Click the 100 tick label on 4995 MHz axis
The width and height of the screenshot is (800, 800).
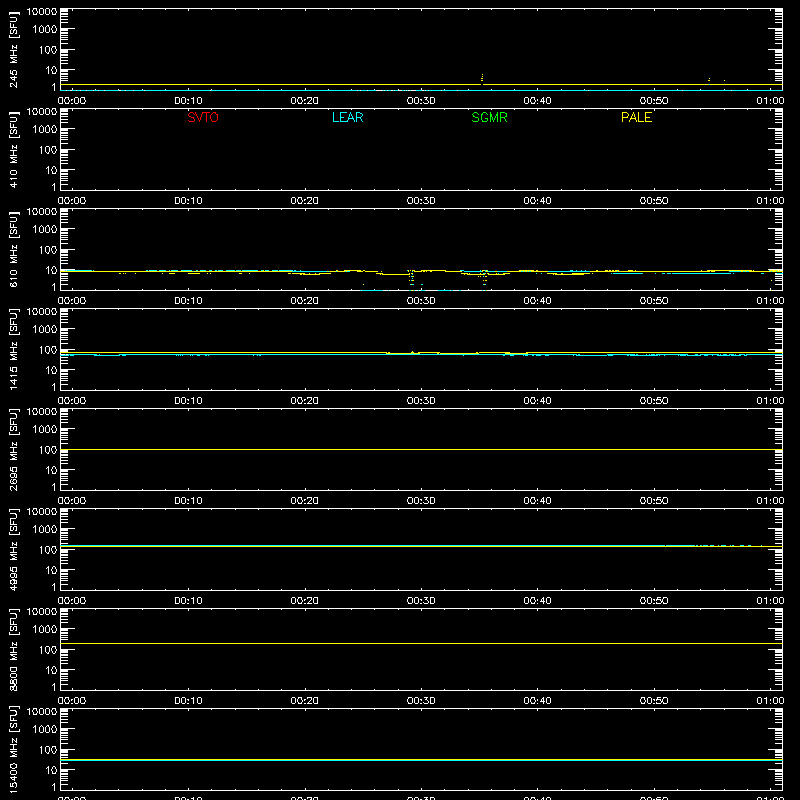pos(48,550)
